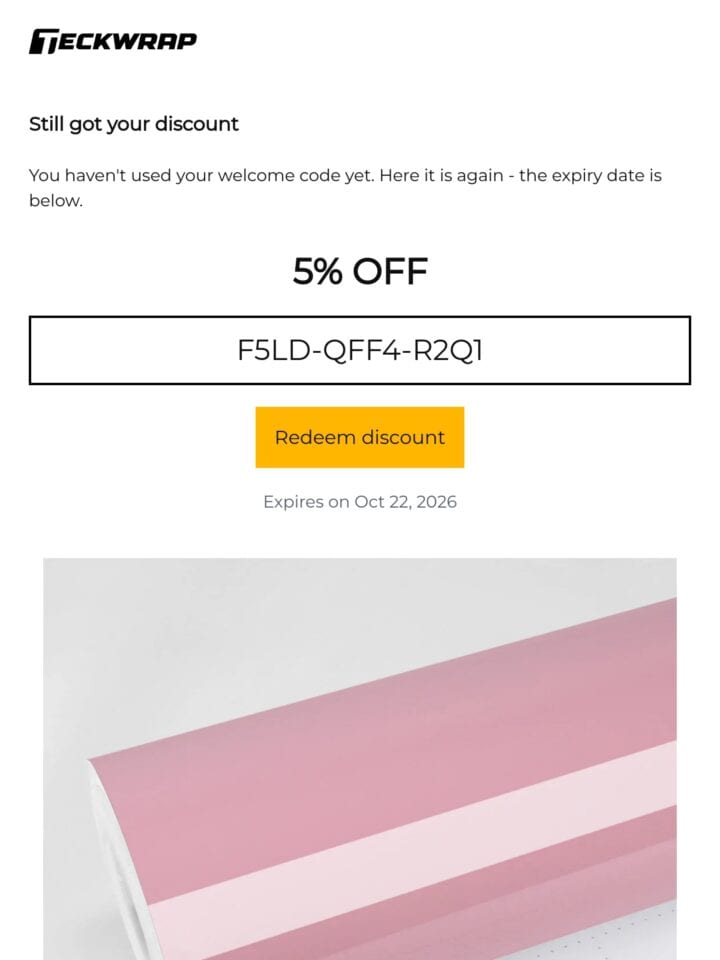Viewport: 720px width, 960px height.
Task: Click the word OFF in the headline
Action: [x=390, y=271]
